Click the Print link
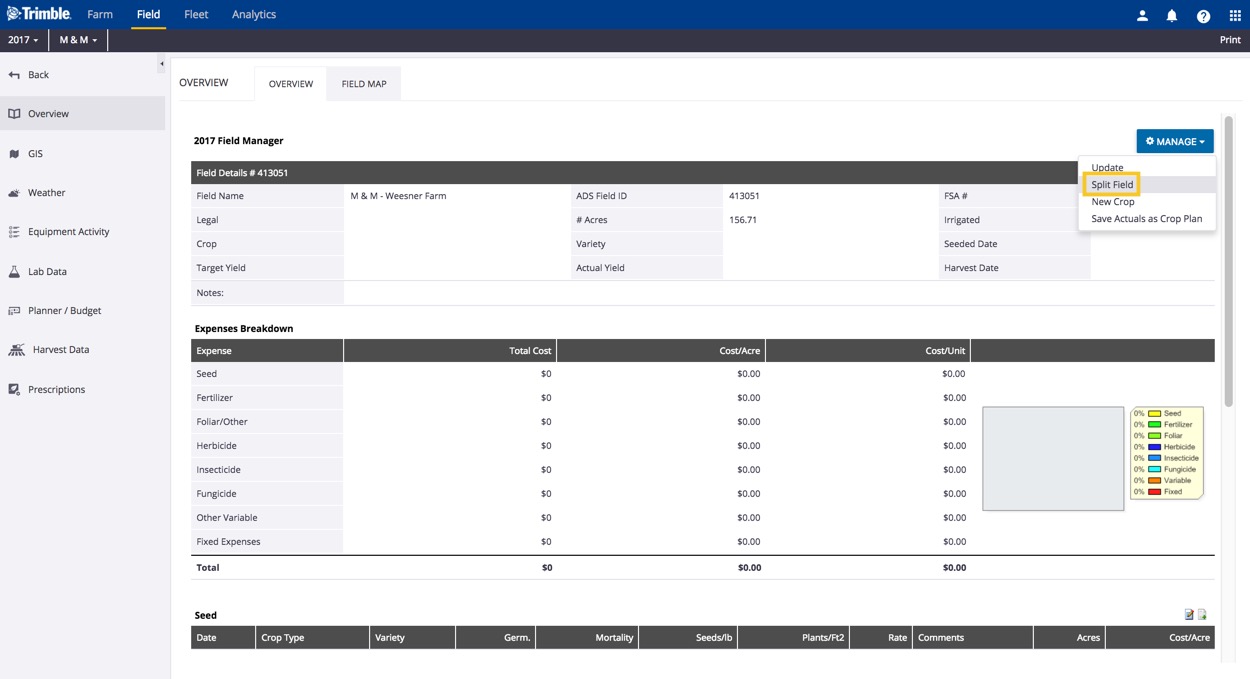 [x=1230, y=40]
